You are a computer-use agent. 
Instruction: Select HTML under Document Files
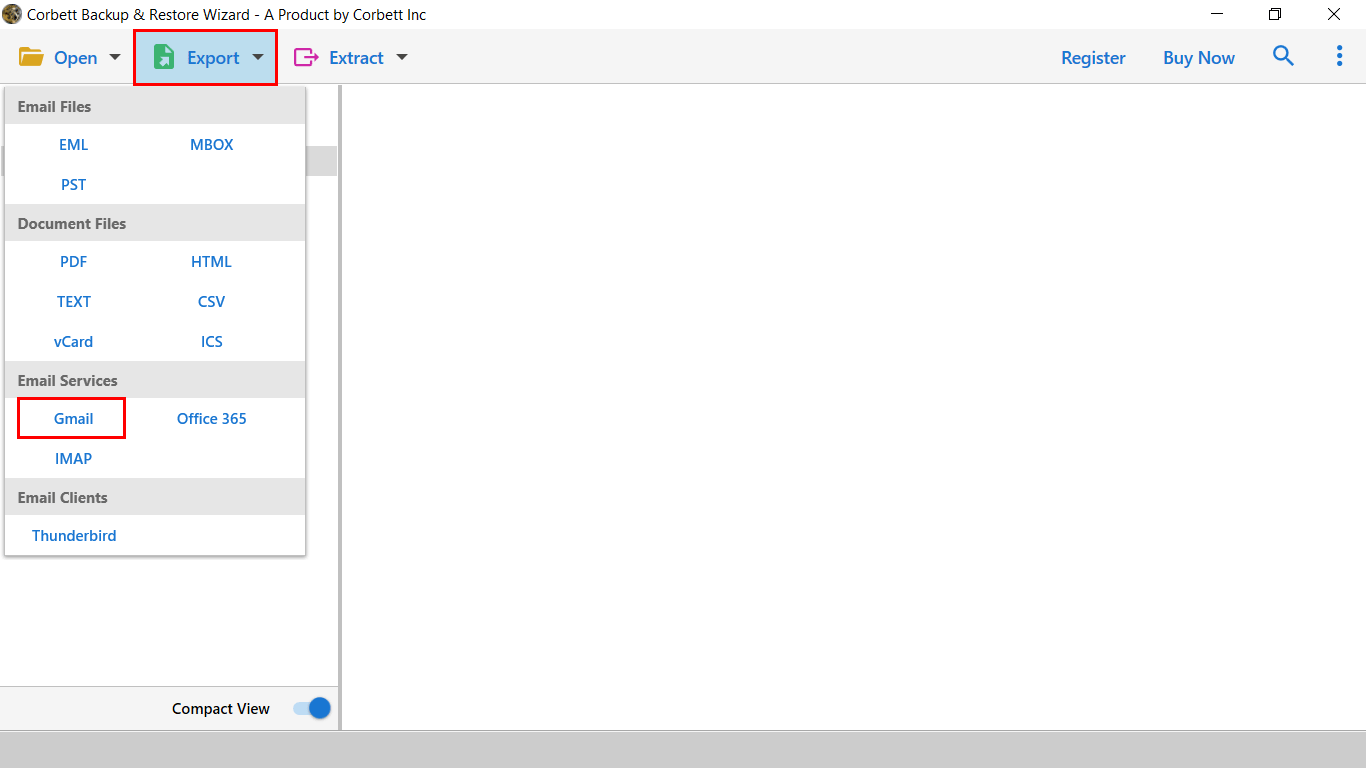tap(211, 261)
